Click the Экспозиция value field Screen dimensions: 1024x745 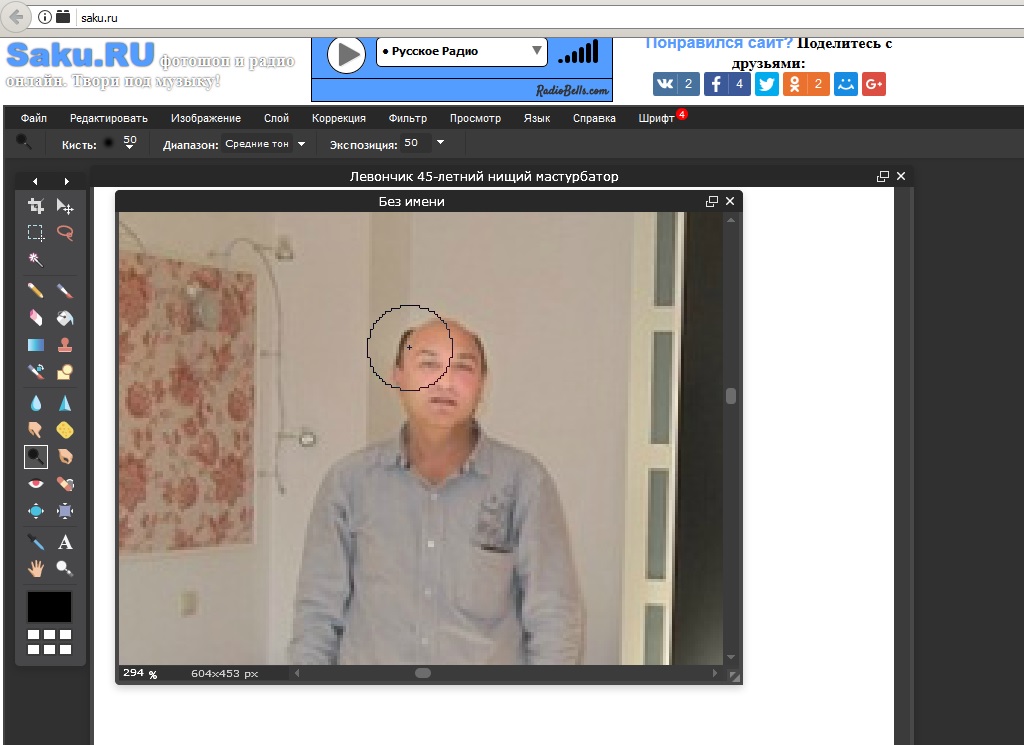tap(417, 143)
